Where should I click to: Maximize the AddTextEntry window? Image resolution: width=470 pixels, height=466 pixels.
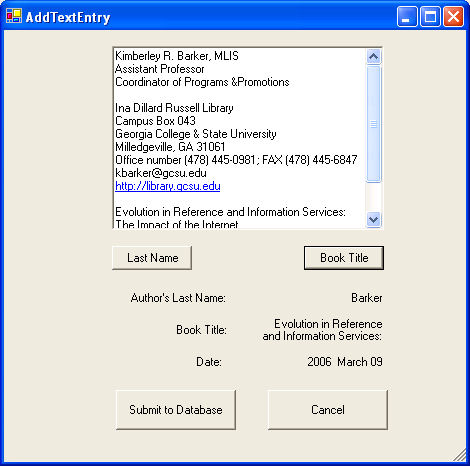point(430,16)
